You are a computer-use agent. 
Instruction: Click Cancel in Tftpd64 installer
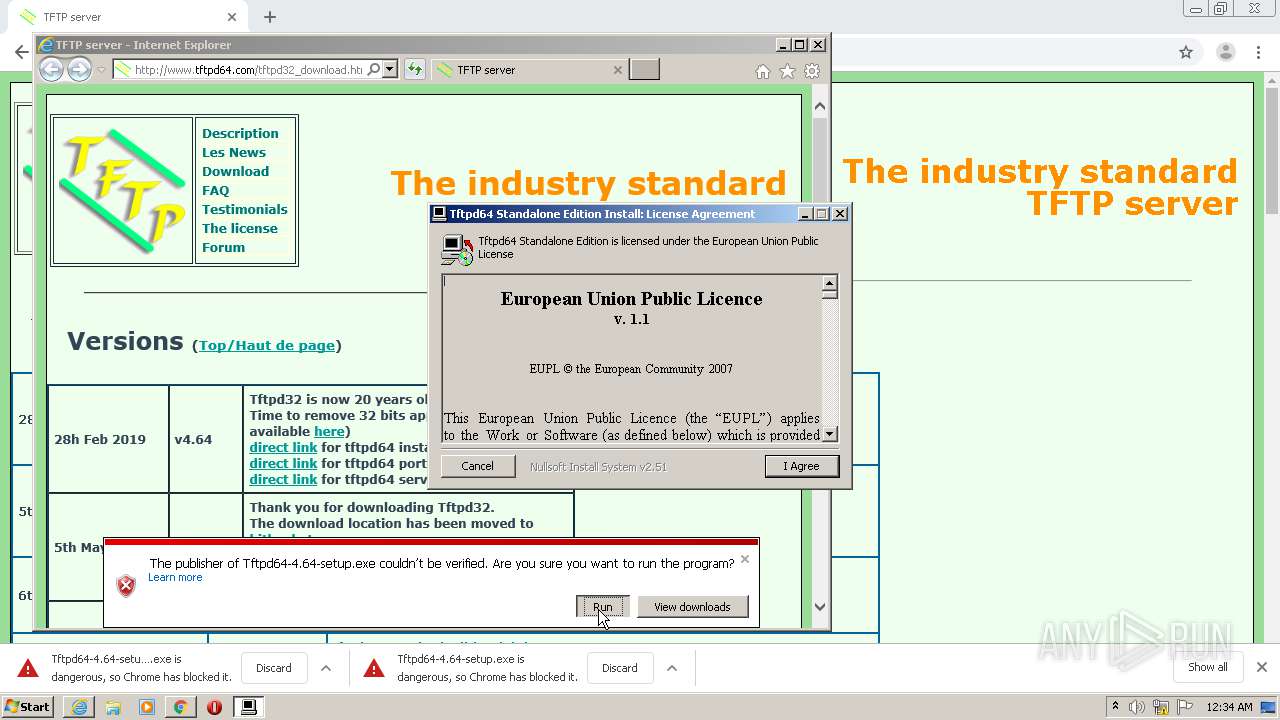(x=477, y=466)
